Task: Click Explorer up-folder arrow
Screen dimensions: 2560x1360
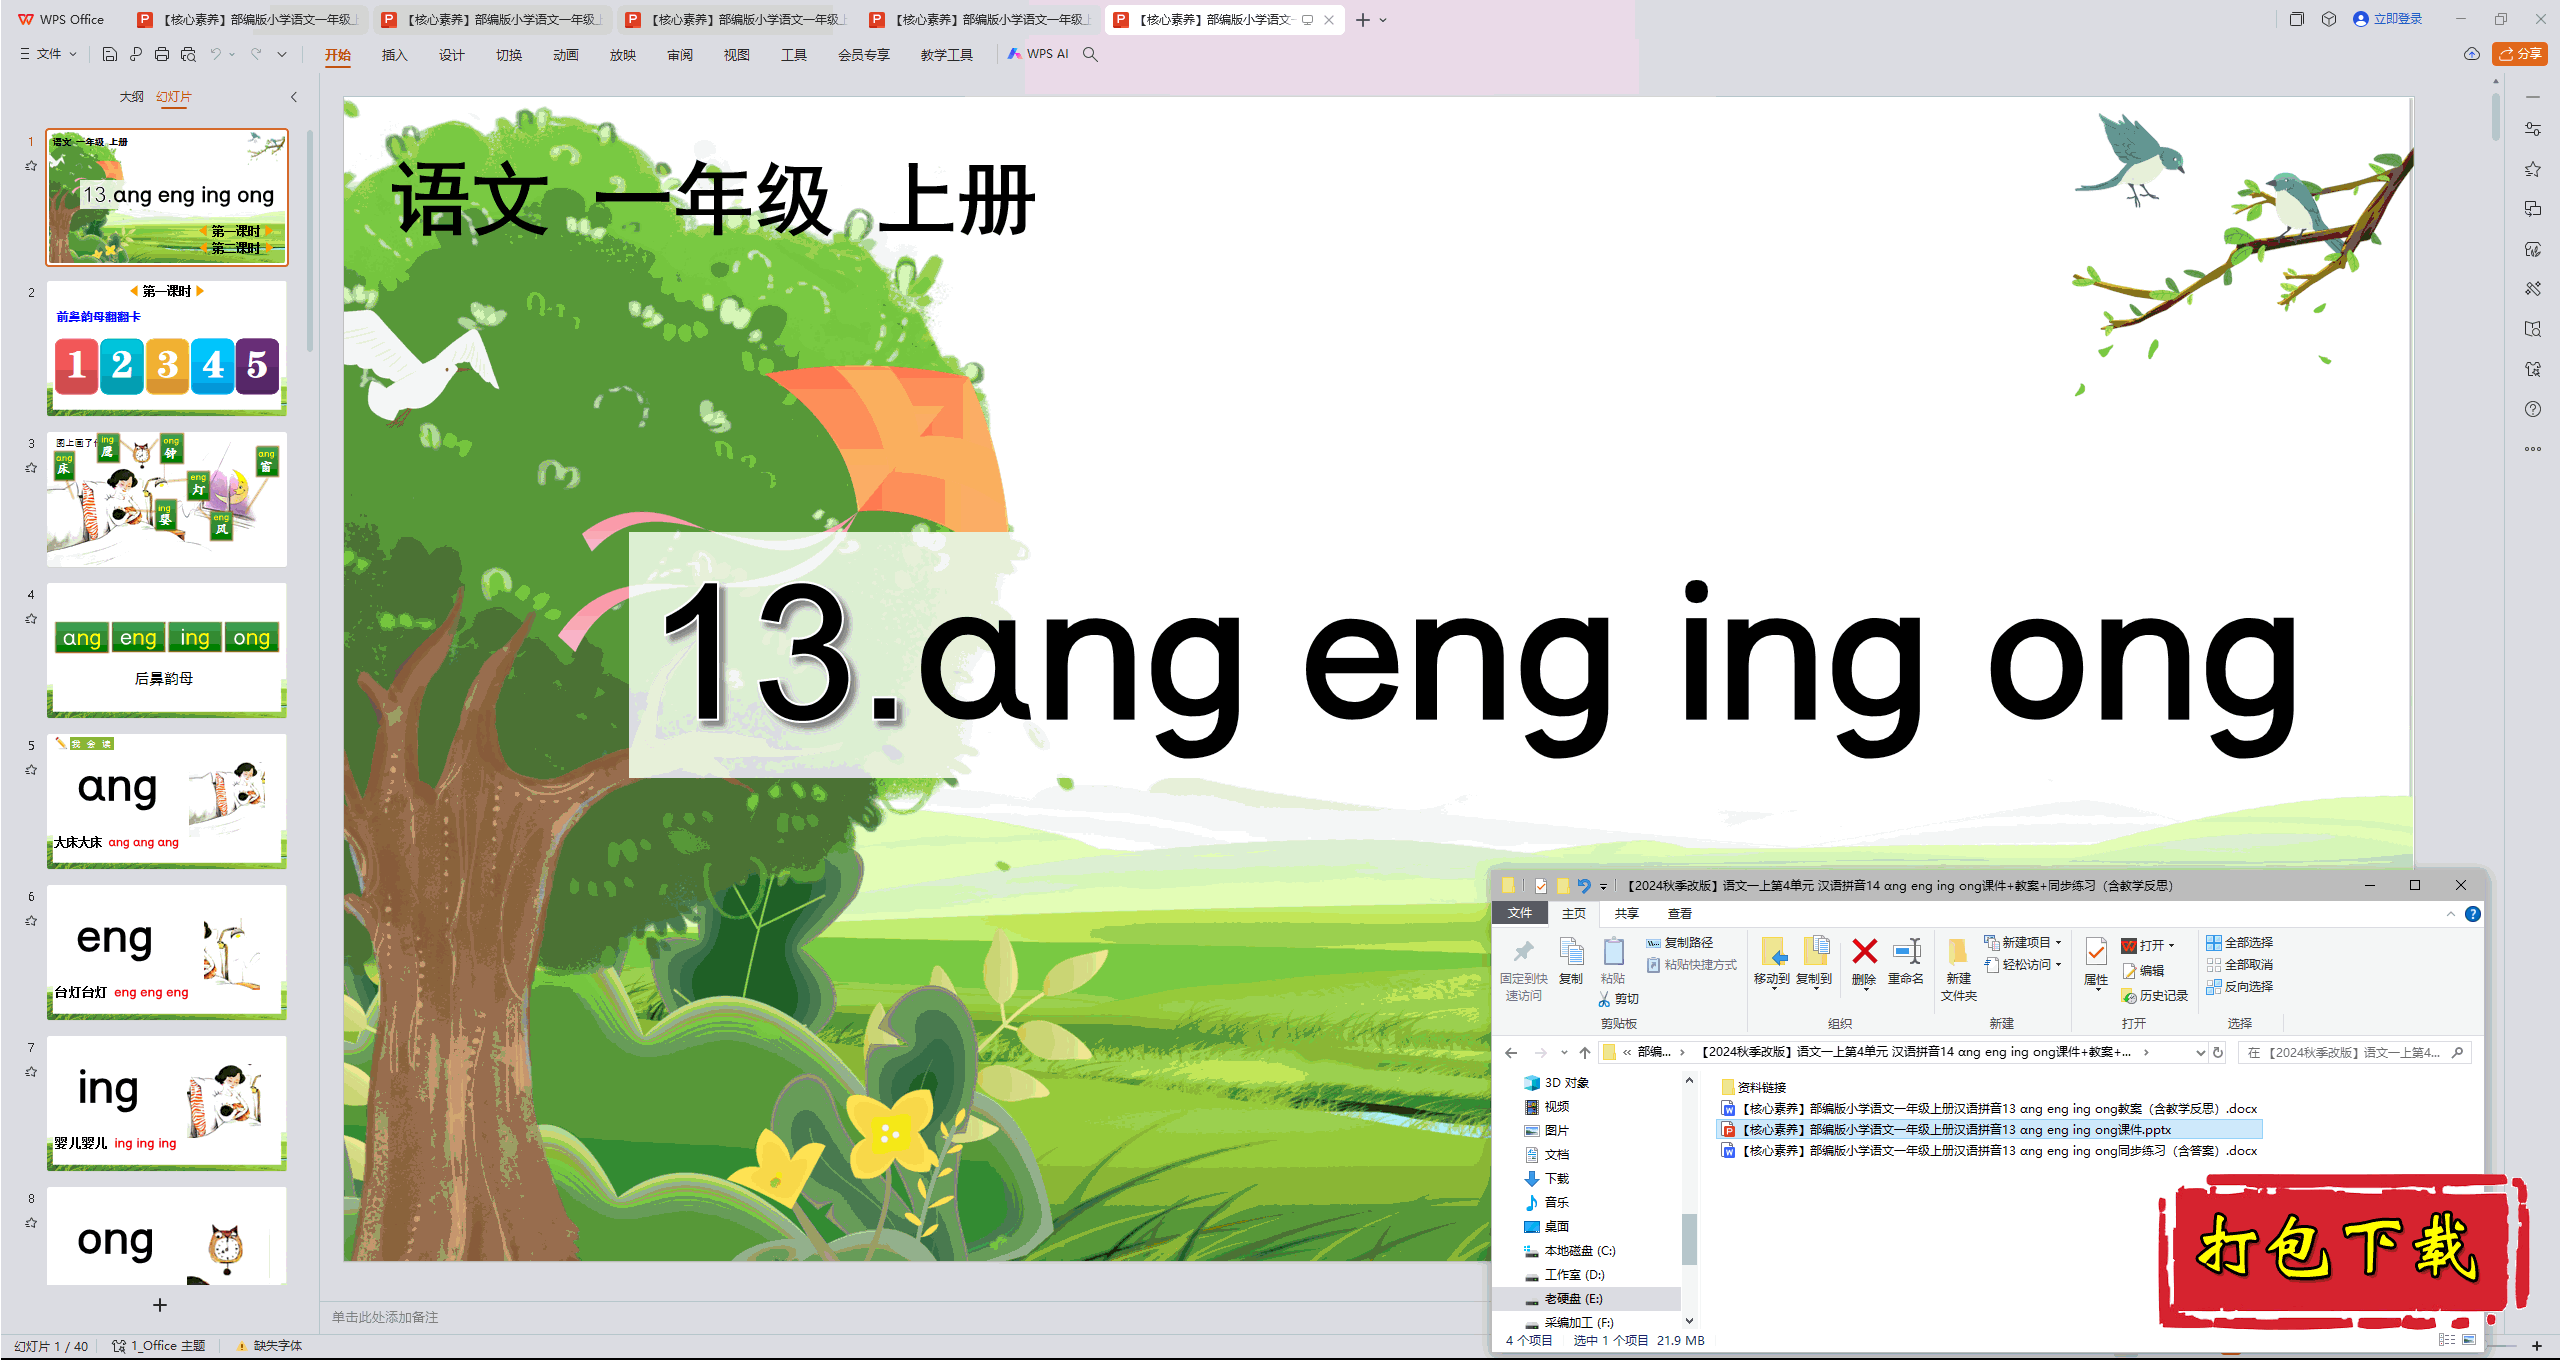Action: tap(1585, 1053)
